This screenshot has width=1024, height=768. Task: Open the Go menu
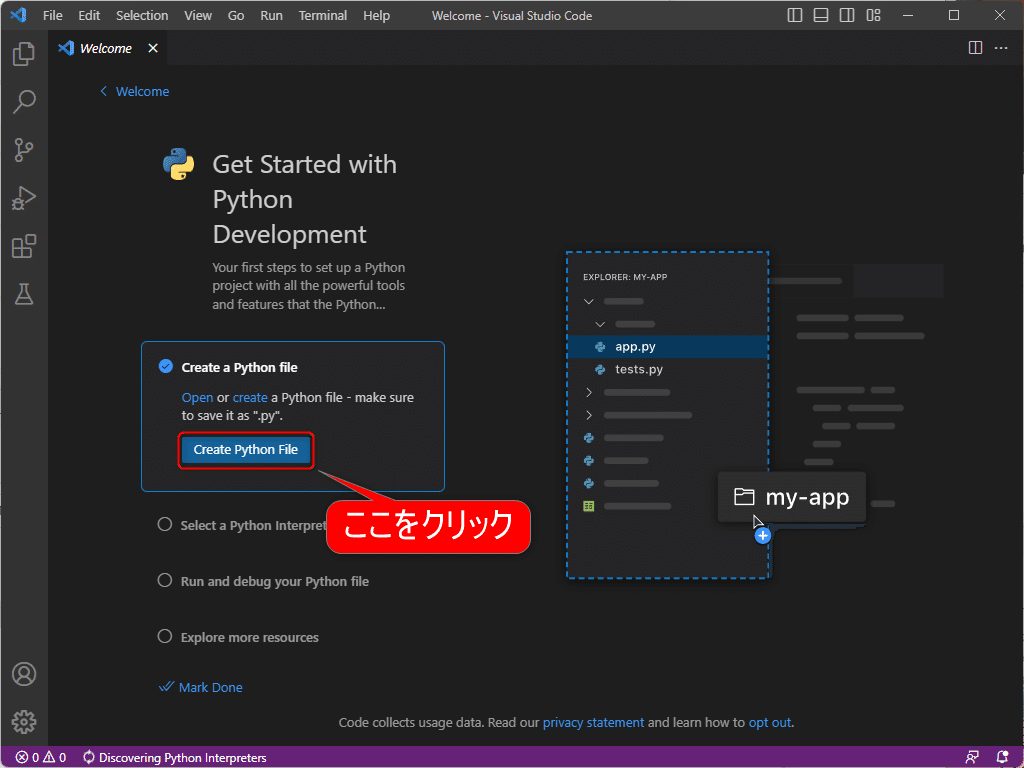pos(236,15)
